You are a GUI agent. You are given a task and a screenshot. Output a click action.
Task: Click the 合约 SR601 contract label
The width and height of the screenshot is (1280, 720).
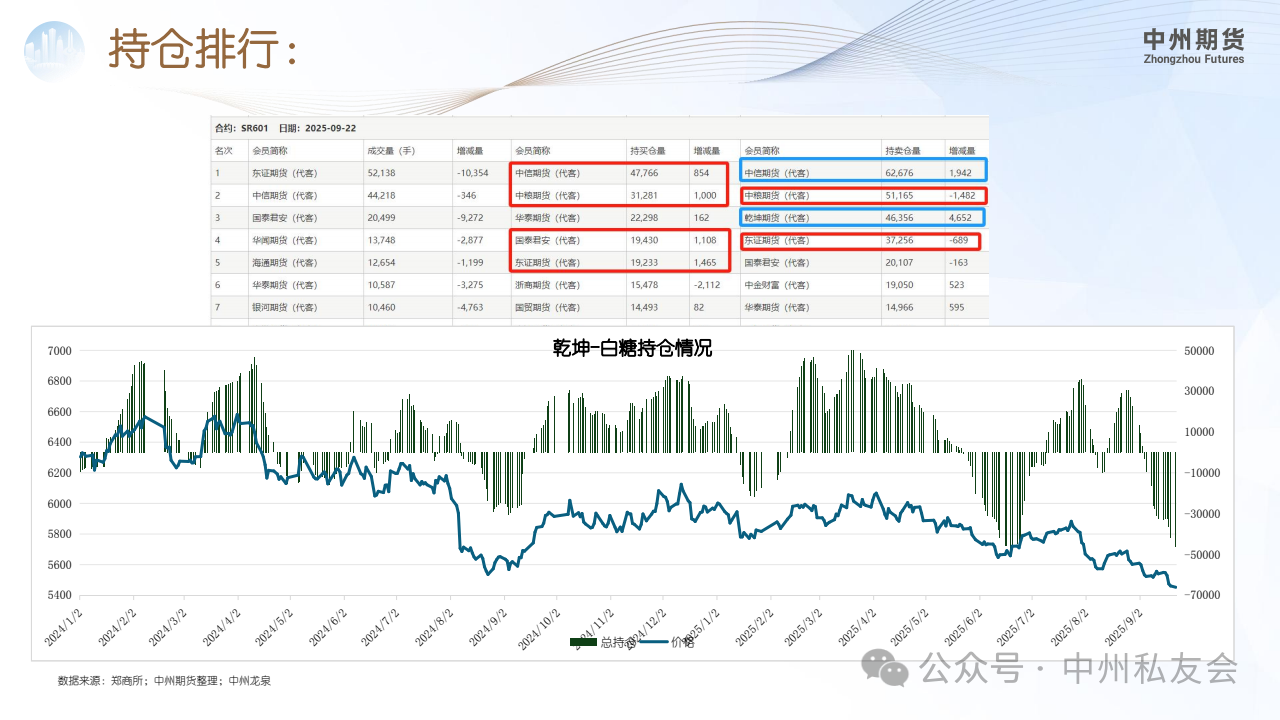point(242,128)
